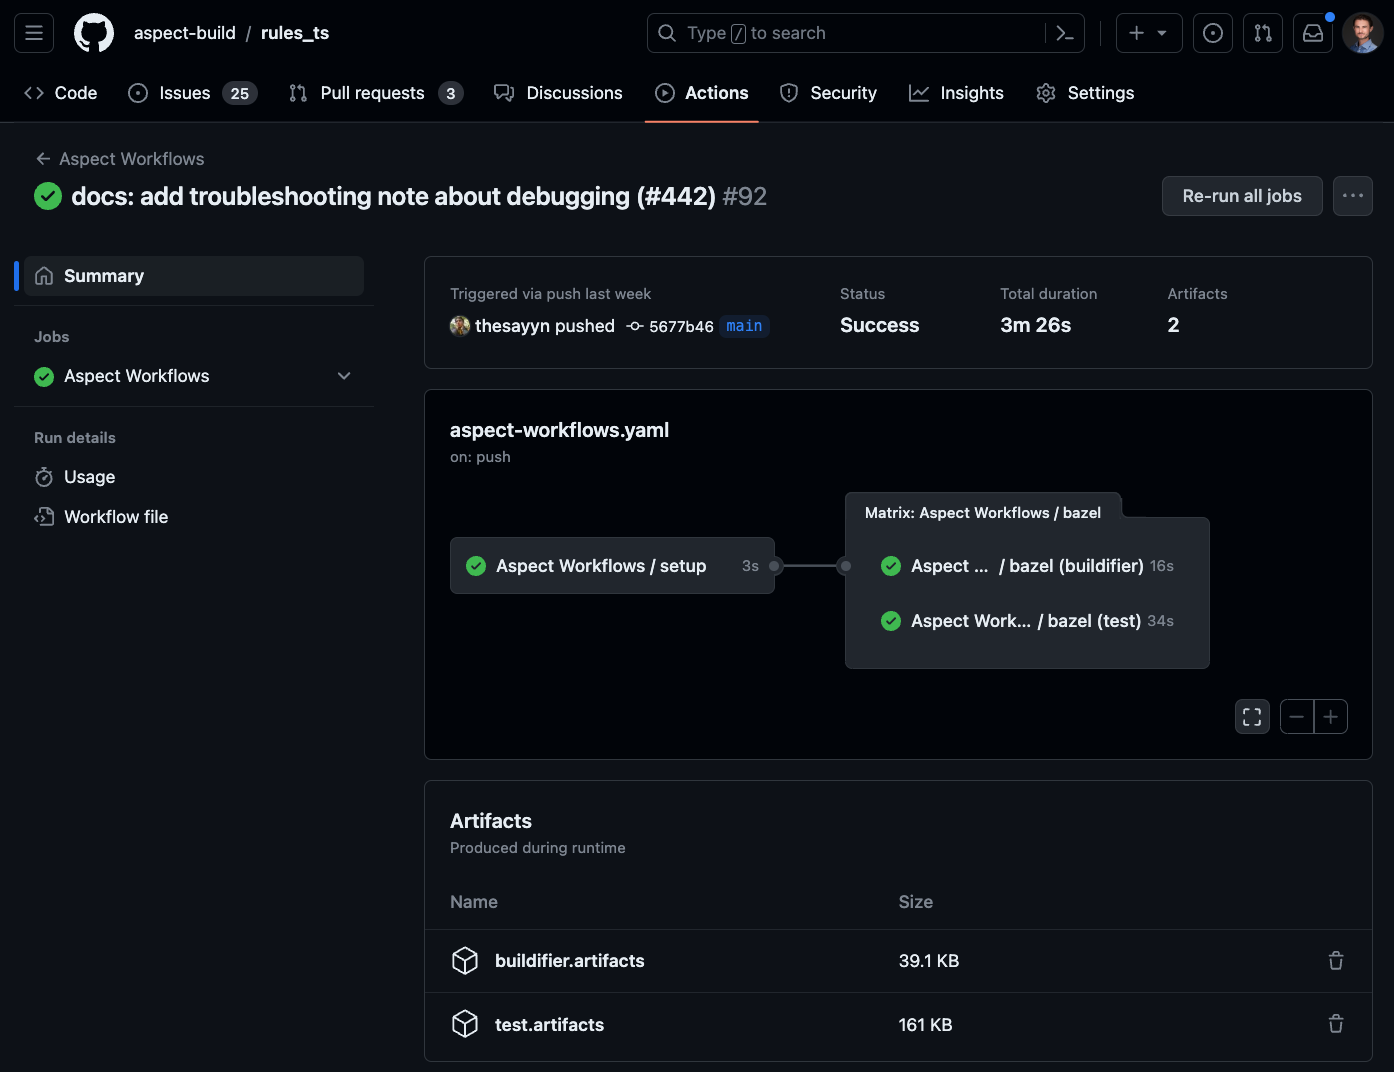Click the buildifier.artifacts package icon
The height and width of the screenshot is (1072, 1394).
[x=465, y=961]
